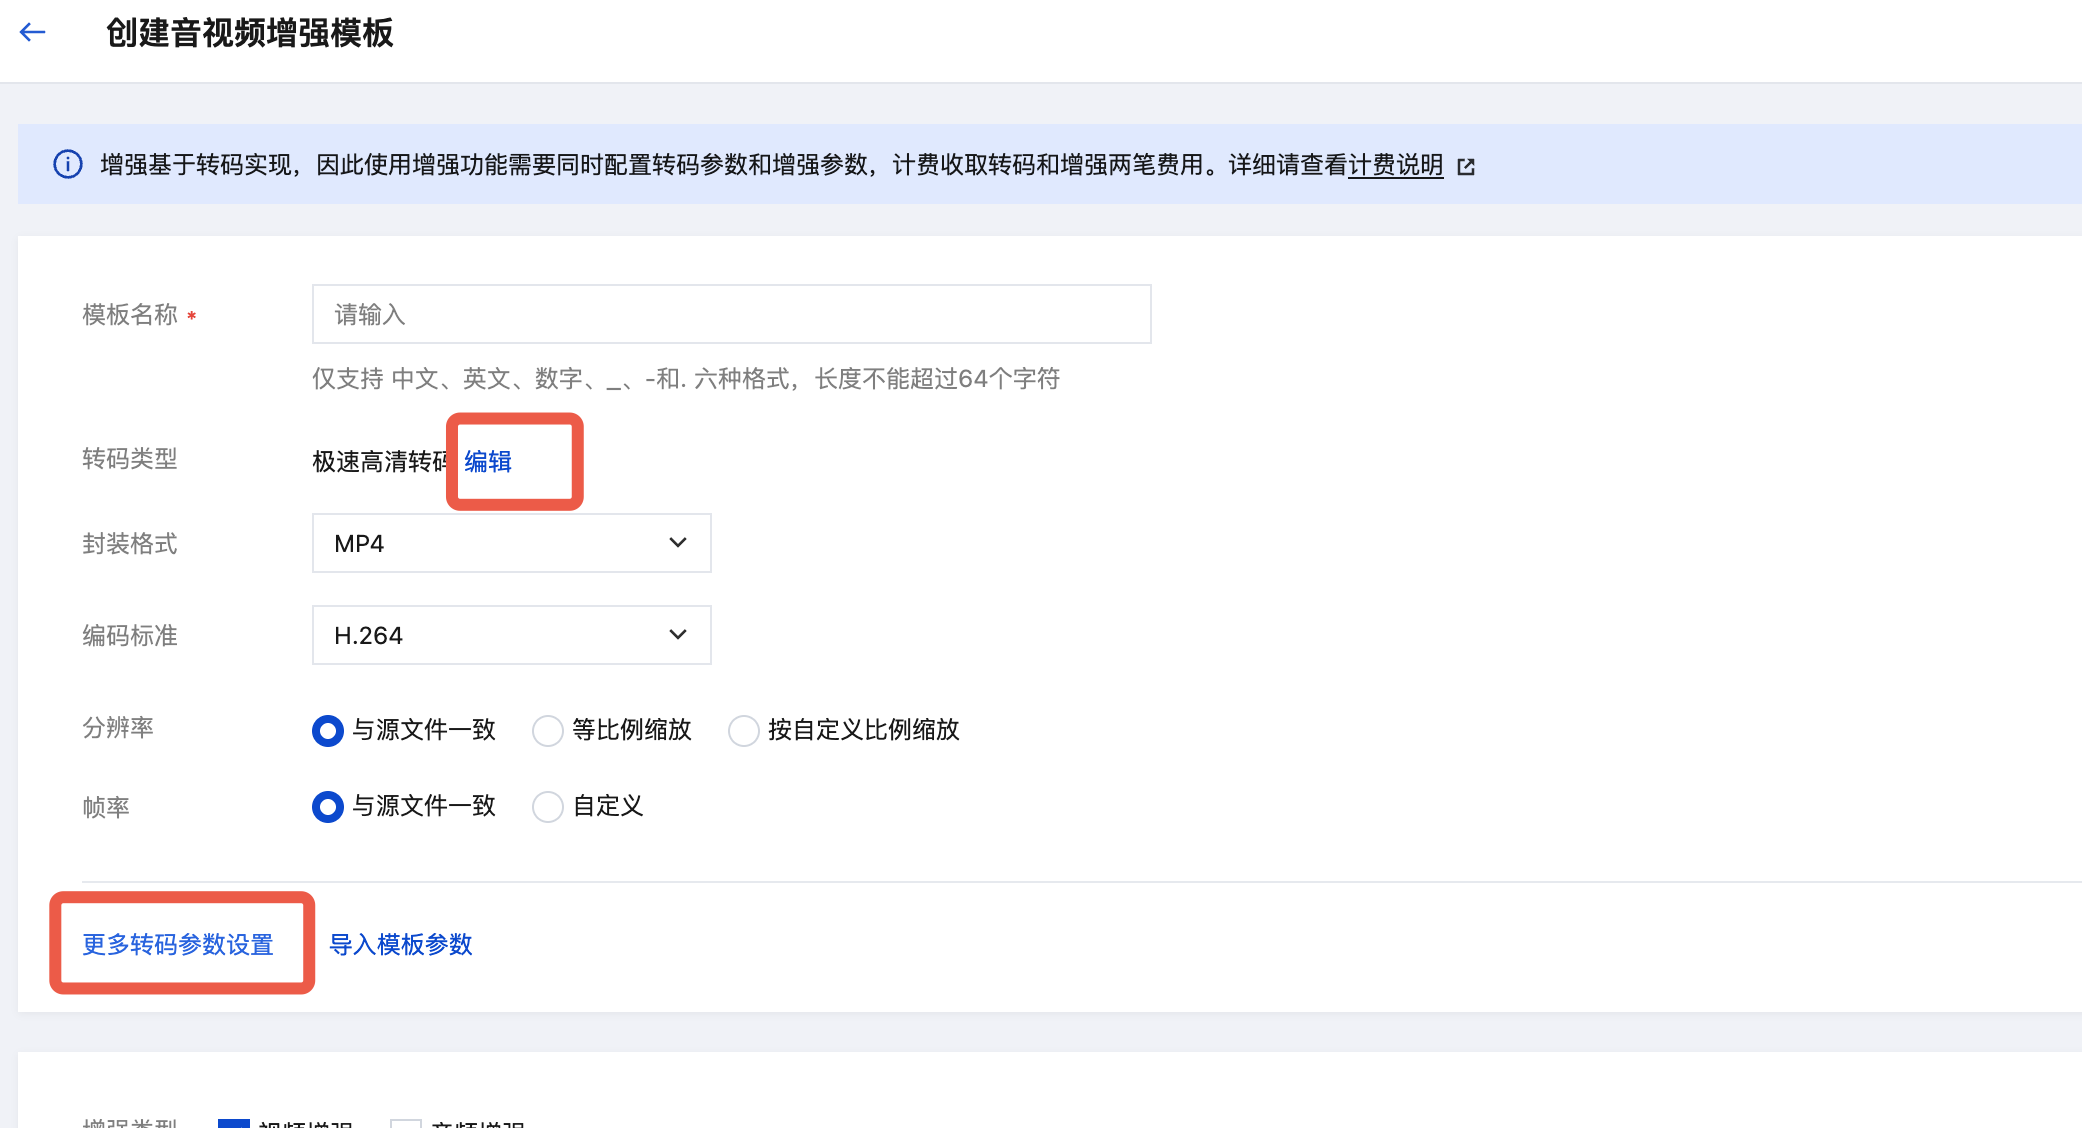Click the 模板名称 input field
2082x1128 pixels.
731,315
